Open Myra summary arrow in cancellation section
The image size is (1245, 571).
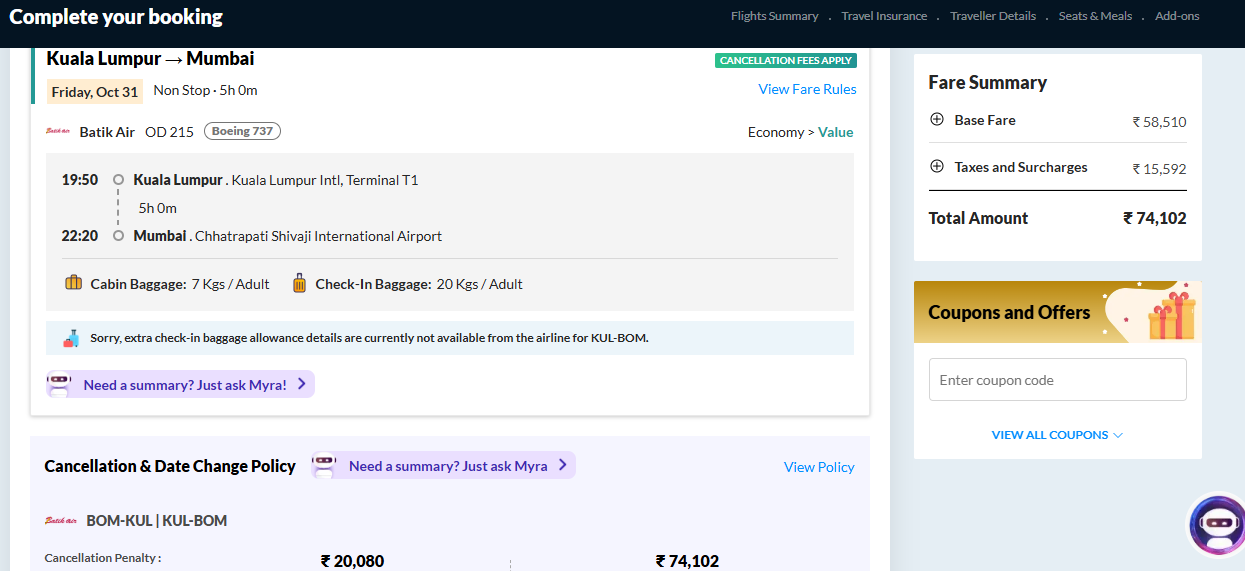click(563, 465)
